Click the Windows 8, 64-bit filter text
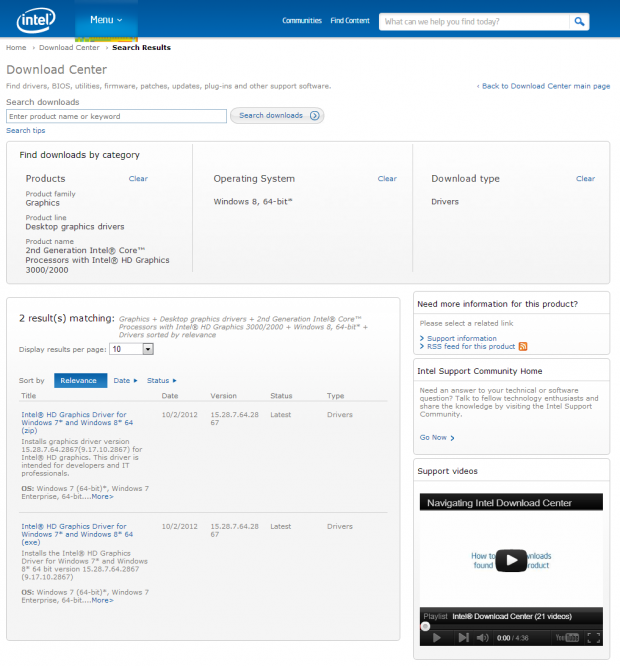The height and width of the screenshot is (666, 620). pos(253,202)
